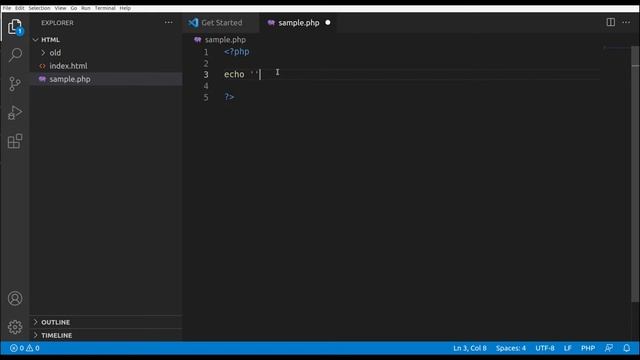
Task: Open the Edit menu
Action: coord(20,8)
